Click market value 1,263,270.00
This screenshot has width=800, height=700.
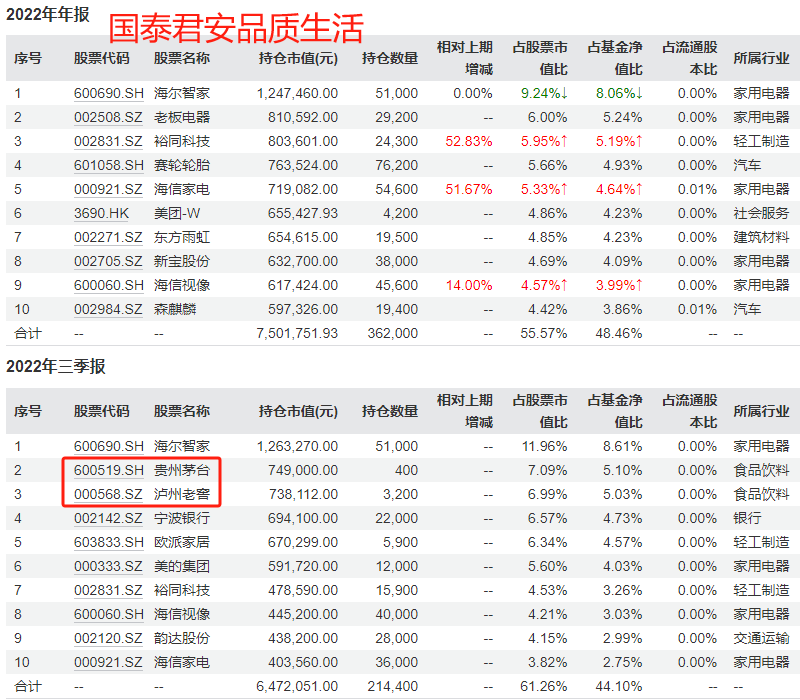297,446
